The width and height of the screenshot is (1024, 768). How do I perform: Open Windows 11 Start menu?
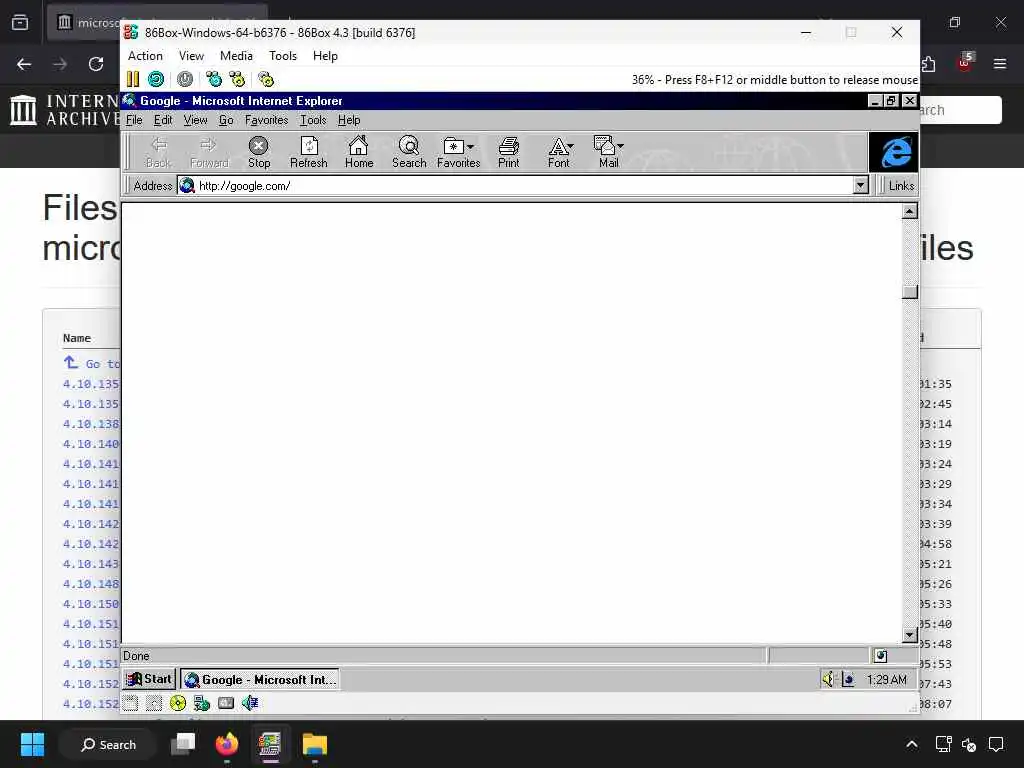(x=32, y=744)
